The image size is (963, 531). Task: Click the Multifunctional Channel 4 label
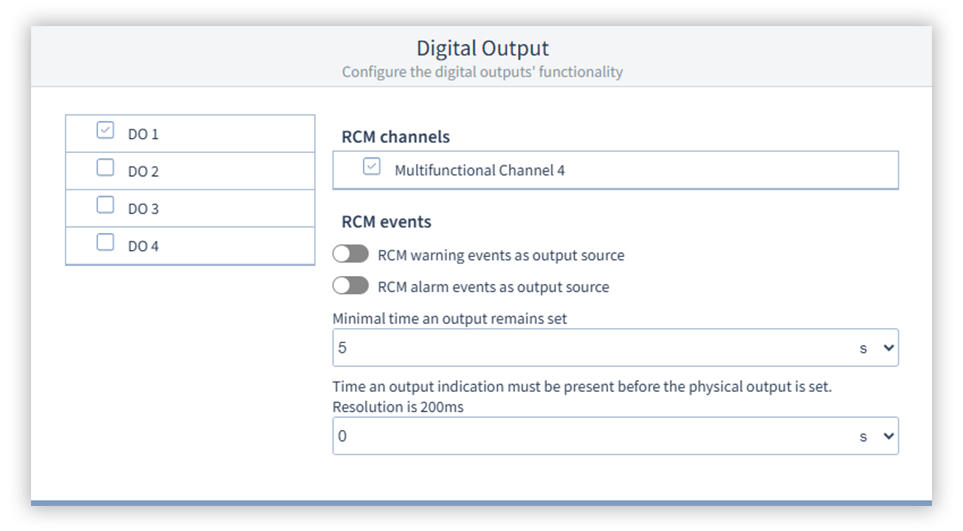click(x=479, y=170)
